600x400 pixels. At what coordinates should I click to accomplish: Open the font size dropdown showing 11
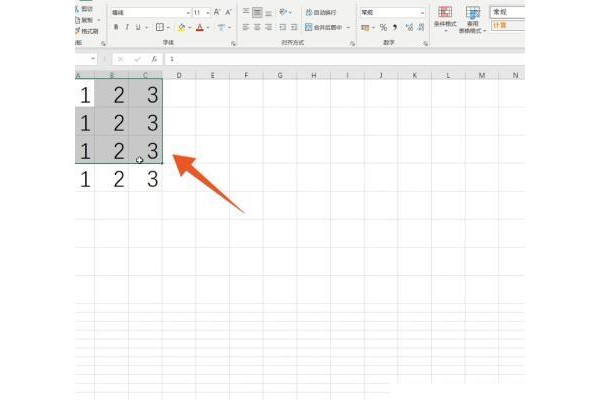208,13
